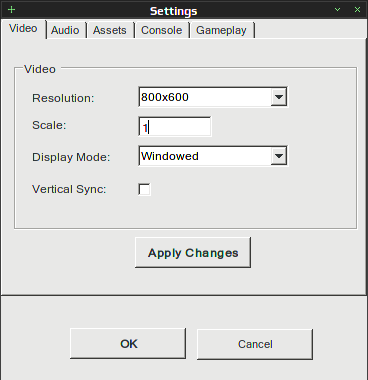This screenshot has width=368, height=380.
Task: Confirm settings with OK
Action: [x=128, y=344]
